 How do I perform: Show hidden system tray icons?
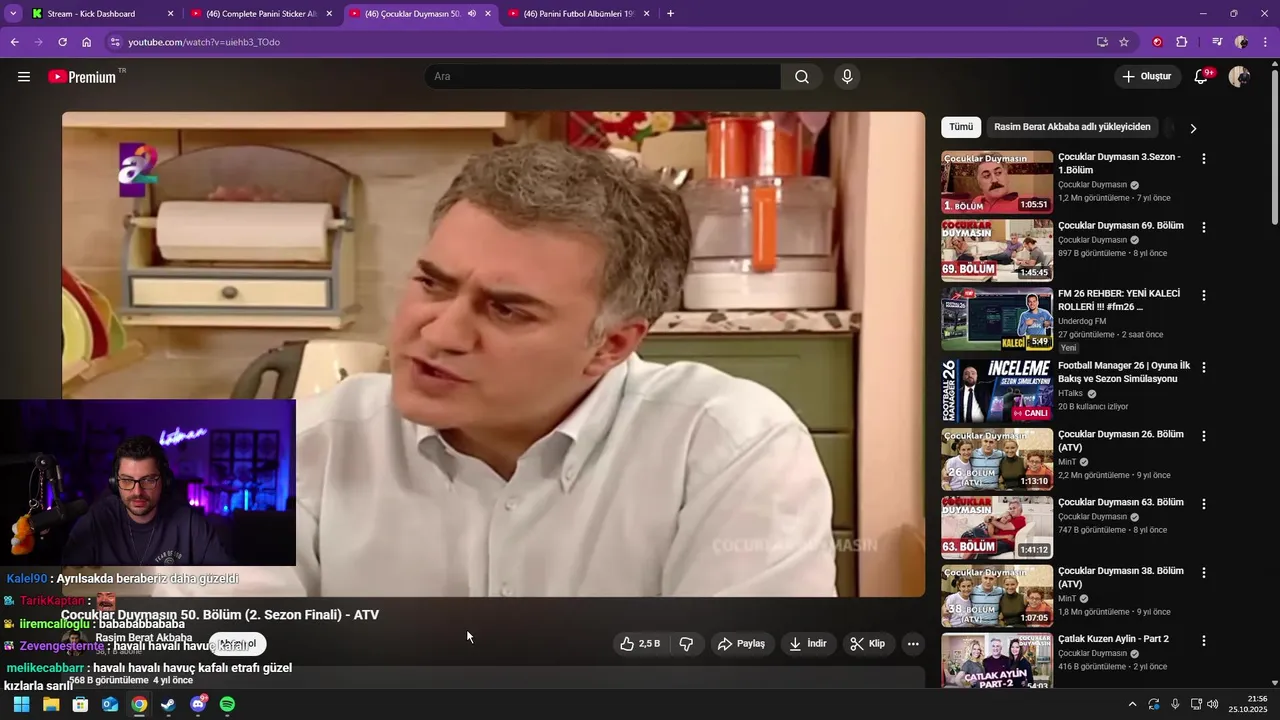click(x=1132, y=704)
